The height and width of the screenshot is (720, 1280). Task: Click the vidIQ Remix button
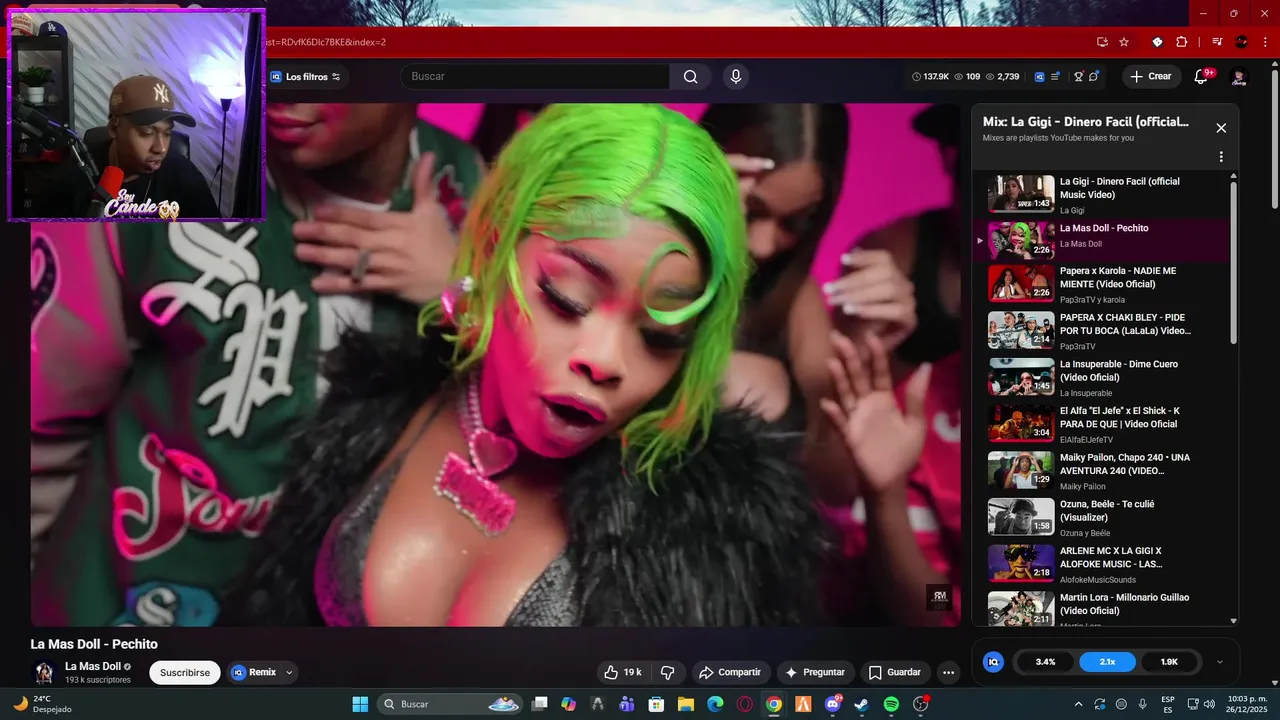[253, 673]
